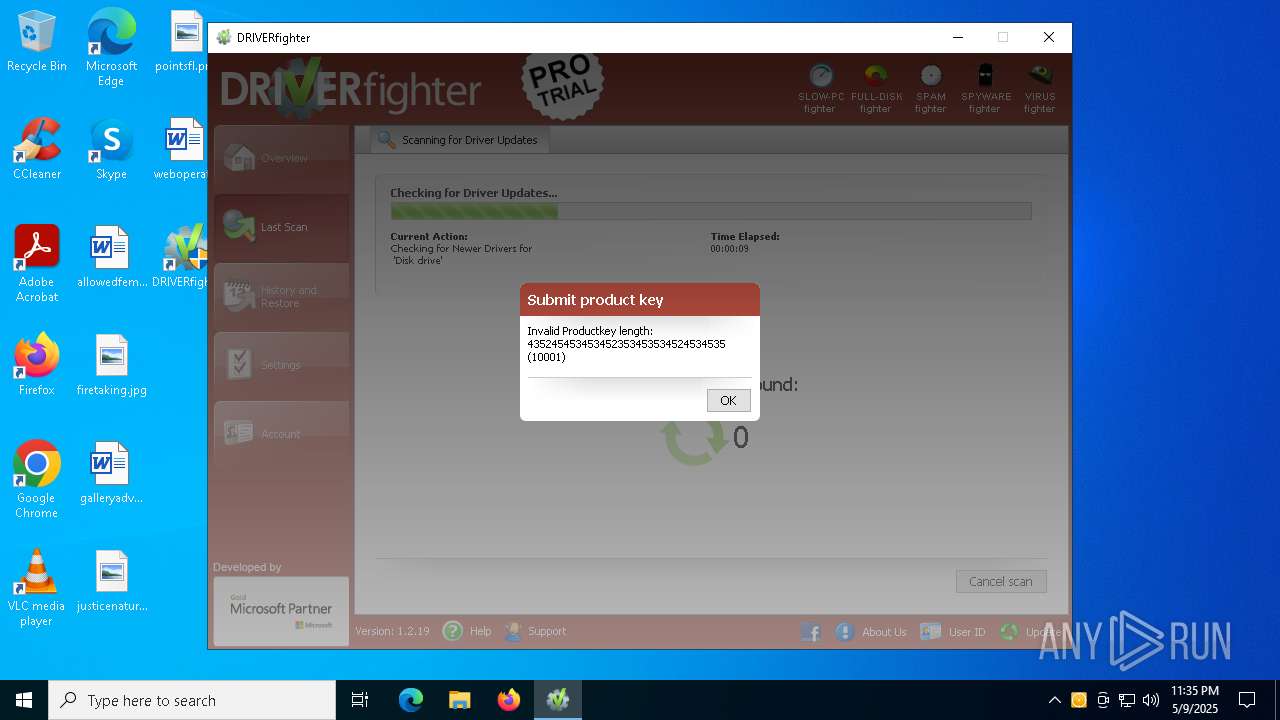Open Google Chrome desktop shortcut

pos(37,480)
